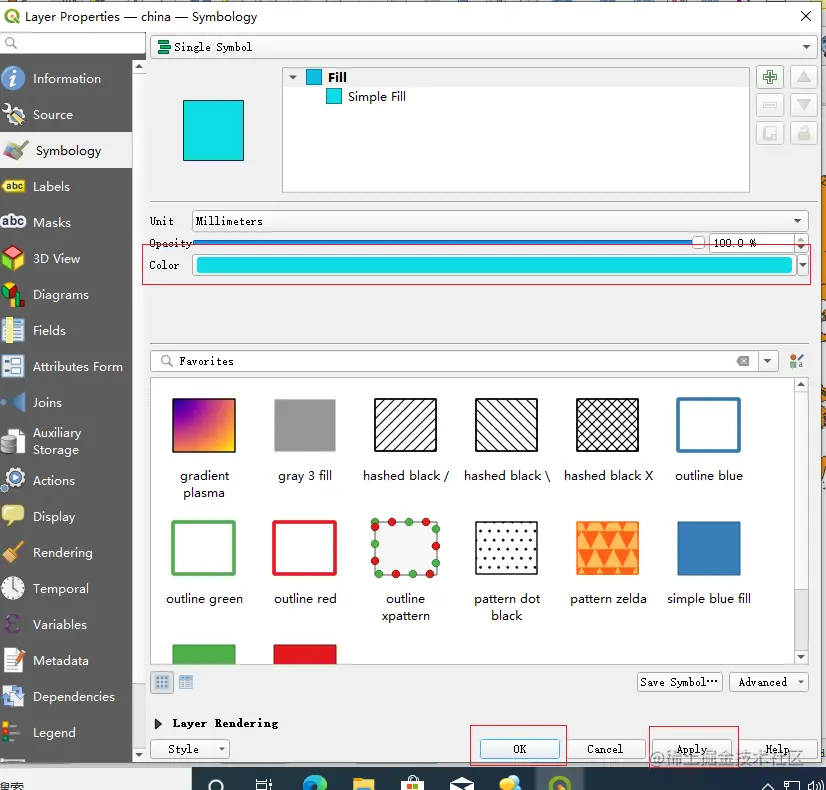Select the outline xpattern symbol

pyautogui.click(x=405, y=548)
